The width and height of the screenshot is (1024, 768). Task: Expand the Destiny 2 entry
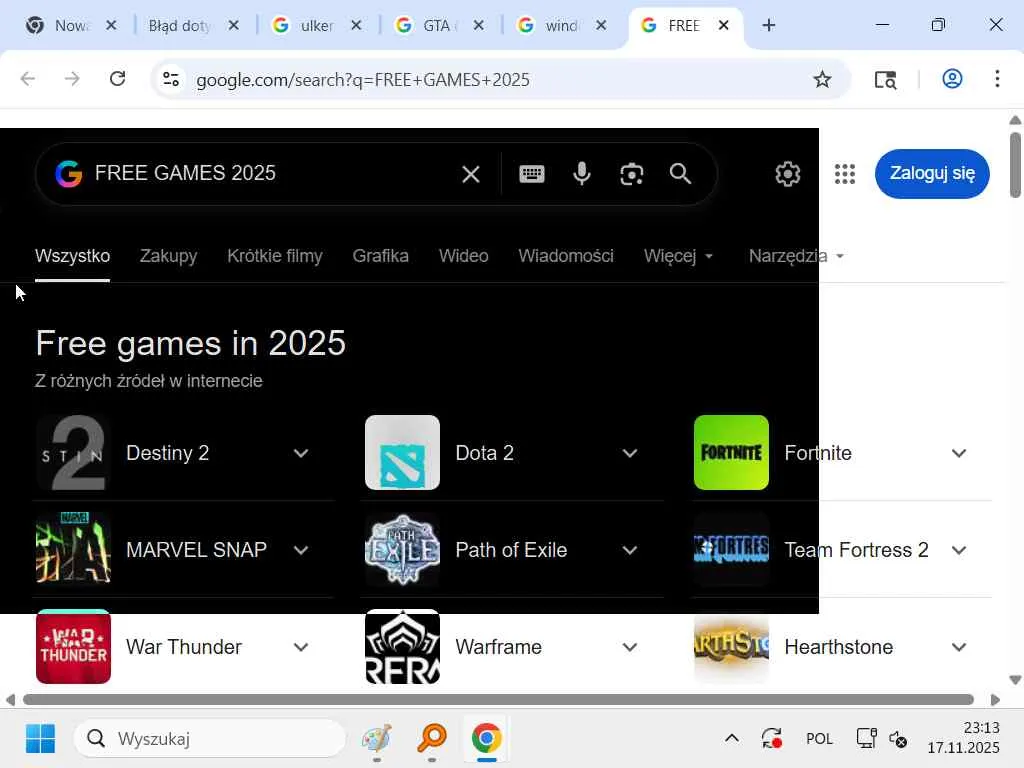pyautogui.click(x=301, y=453)
